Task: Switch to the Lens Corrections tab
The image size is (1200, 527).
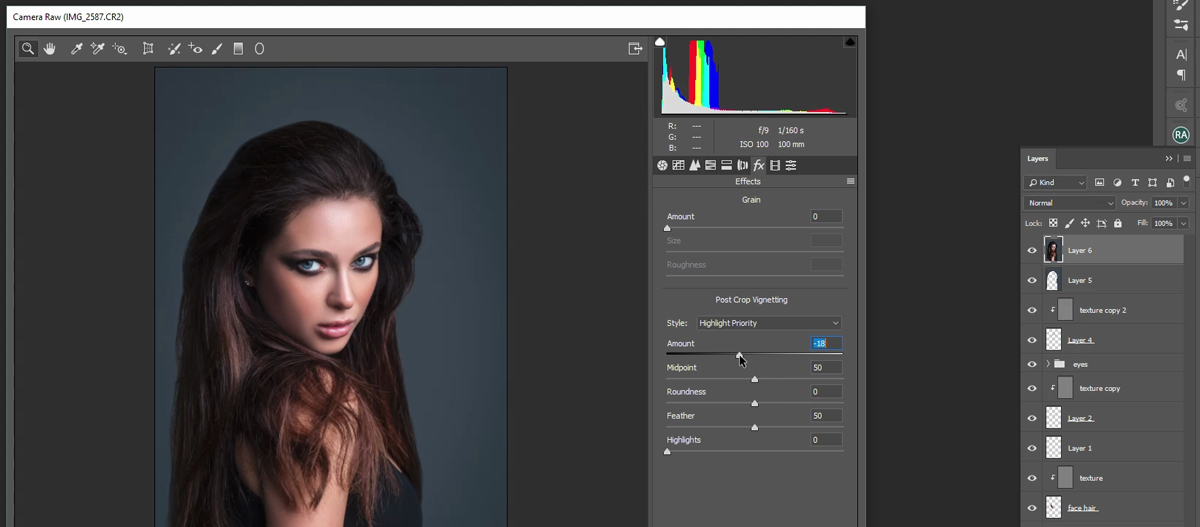Action: [742, 165]
